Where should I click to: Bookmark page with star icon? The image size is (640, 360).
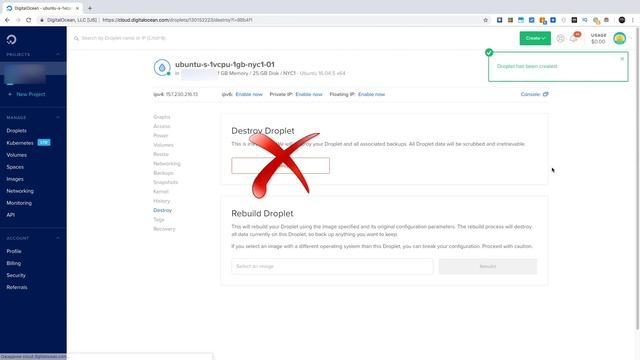[485, 20]
